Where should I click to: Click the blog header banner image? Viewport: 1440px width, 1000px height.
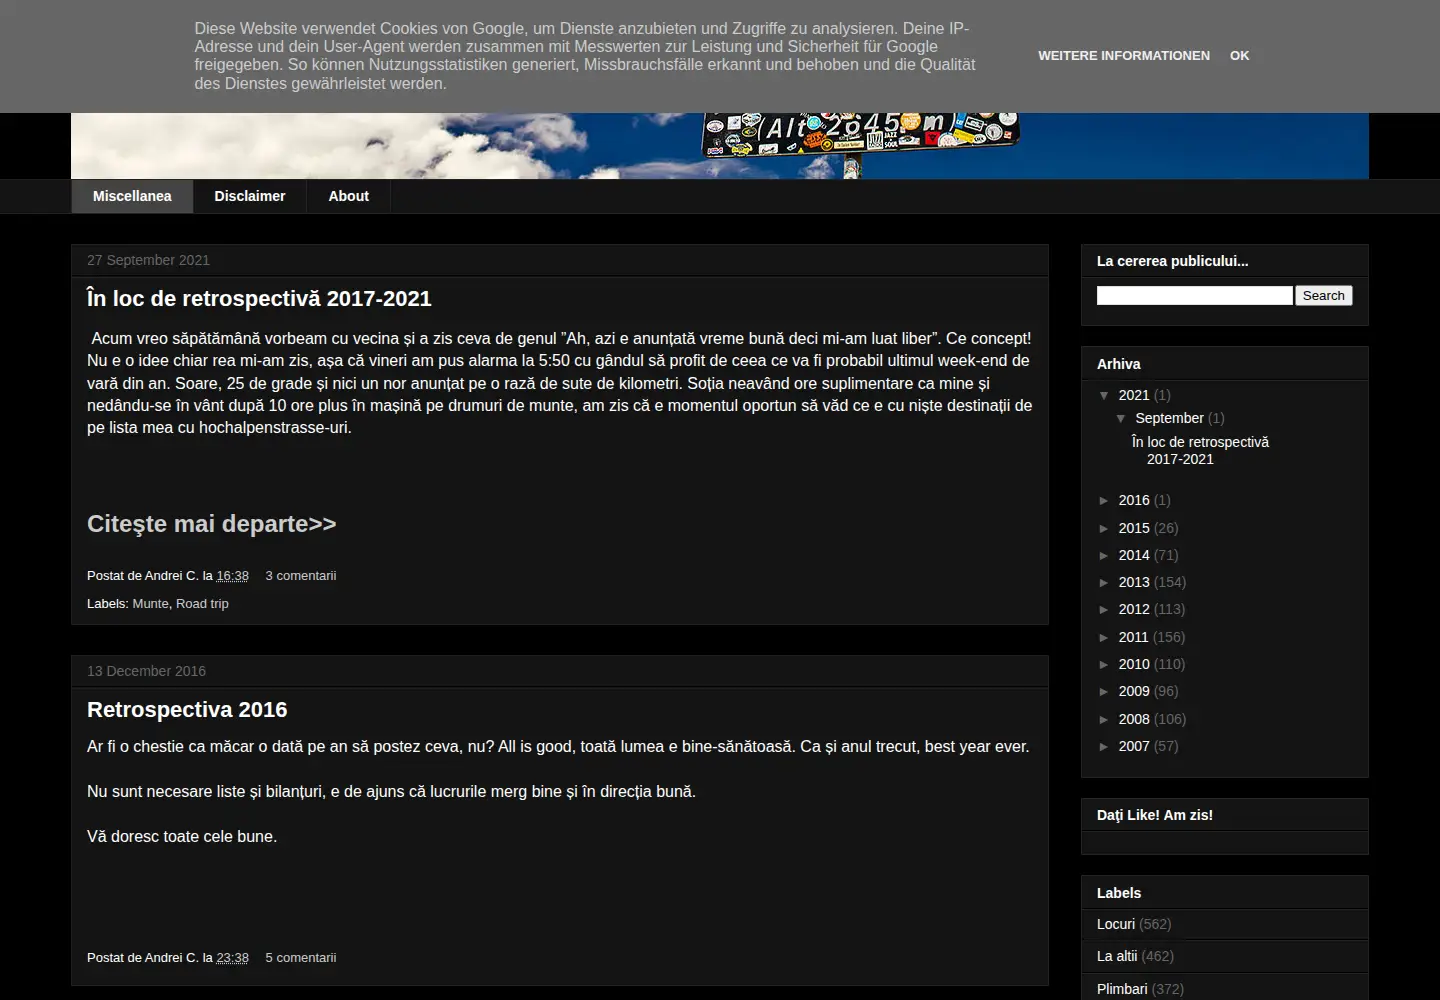coord(720,146)
